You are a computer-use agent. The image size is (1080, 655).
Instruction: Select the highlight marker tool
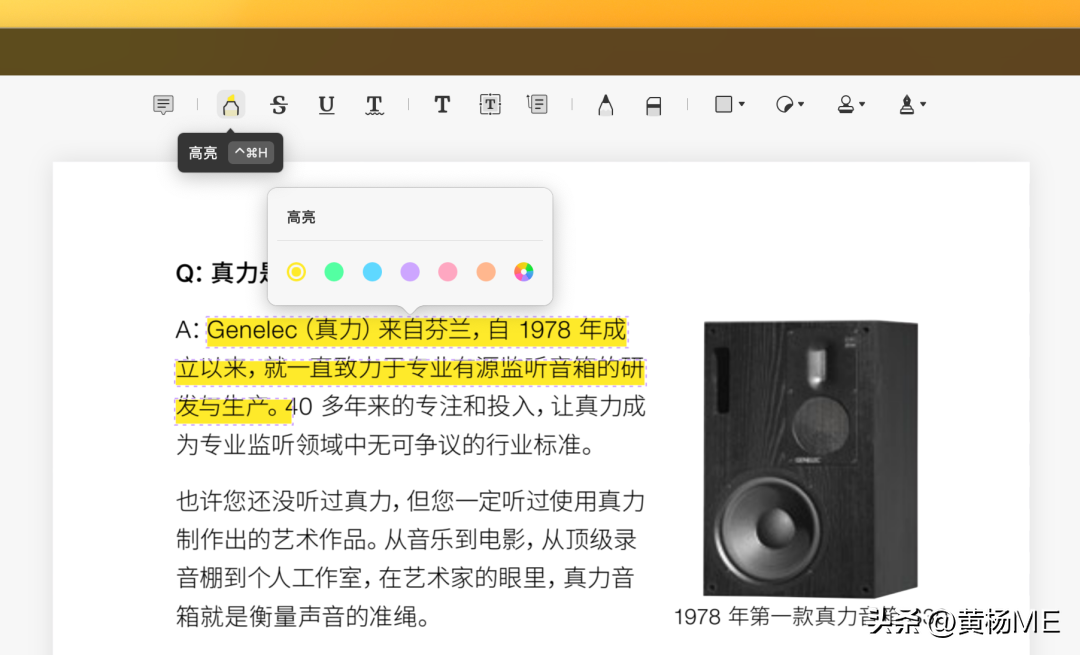[231, 105]
